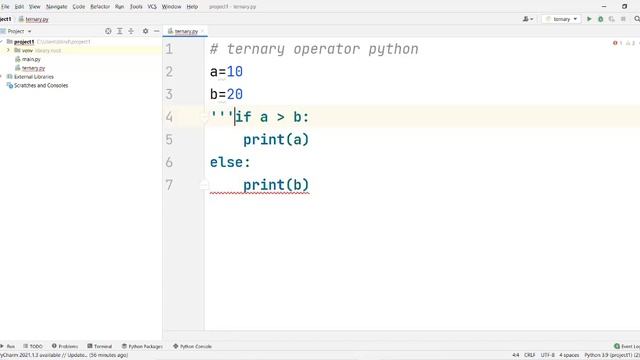Expand the venv folder arrow
The height and width of the screenshot is (360, 640).
coord(8,50)
